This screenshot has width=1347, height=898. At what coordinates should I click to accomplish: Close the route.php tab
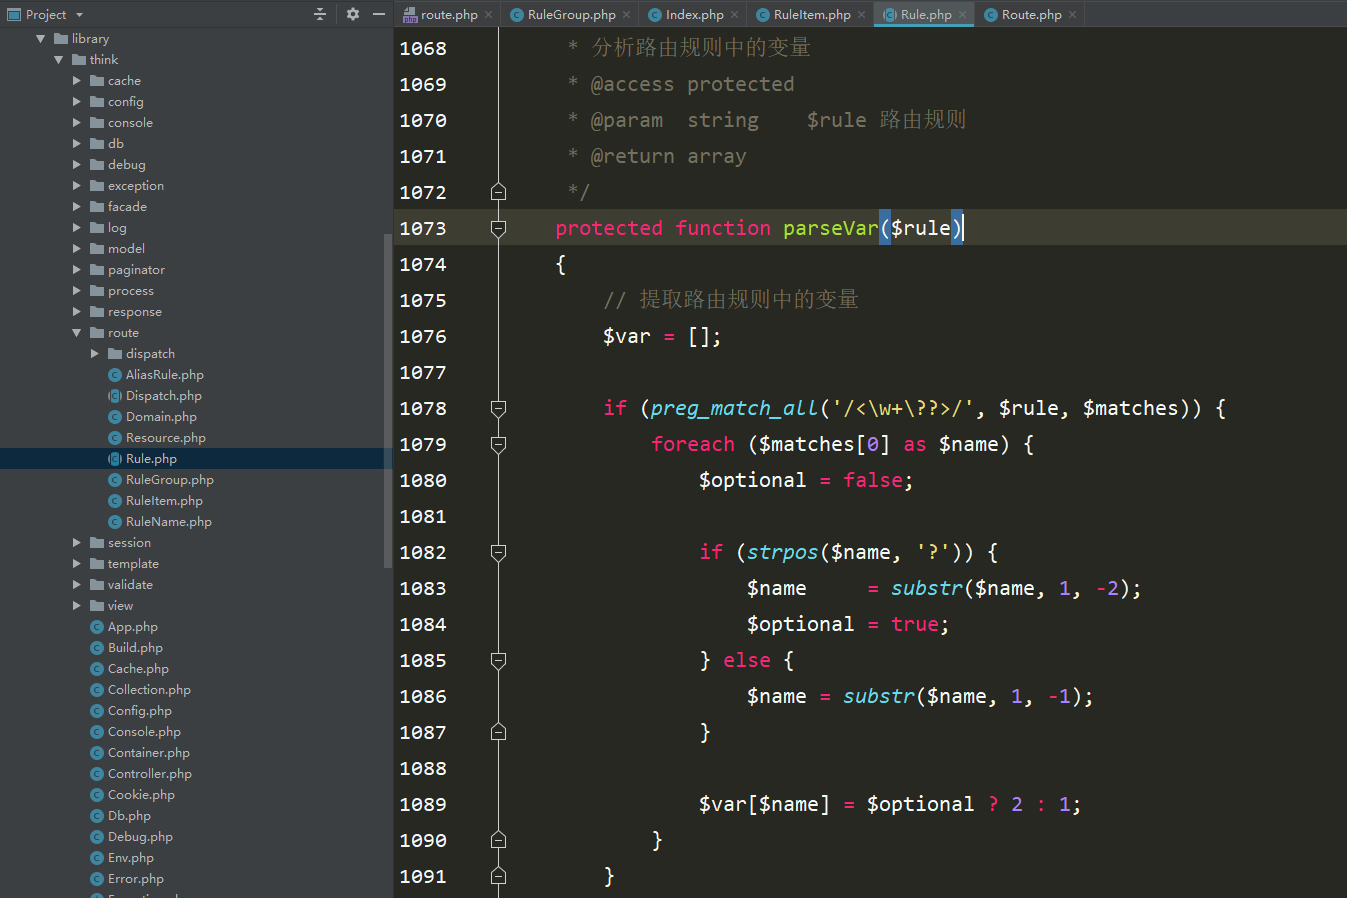tap(489, 15)
